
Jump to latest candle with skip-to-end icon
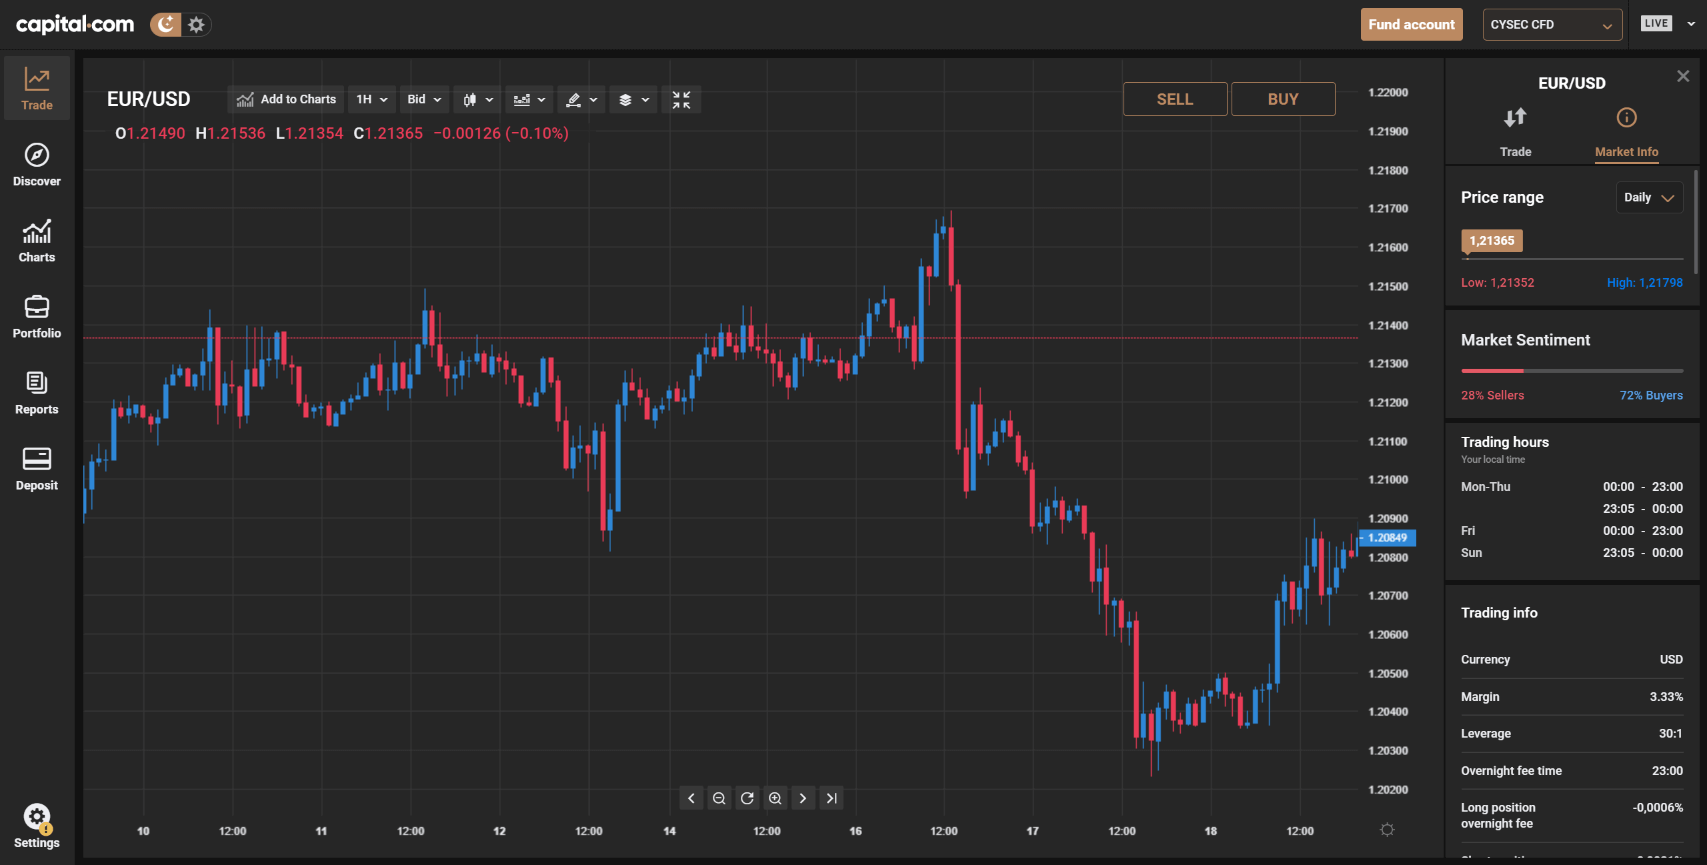(x=831, y=798)
